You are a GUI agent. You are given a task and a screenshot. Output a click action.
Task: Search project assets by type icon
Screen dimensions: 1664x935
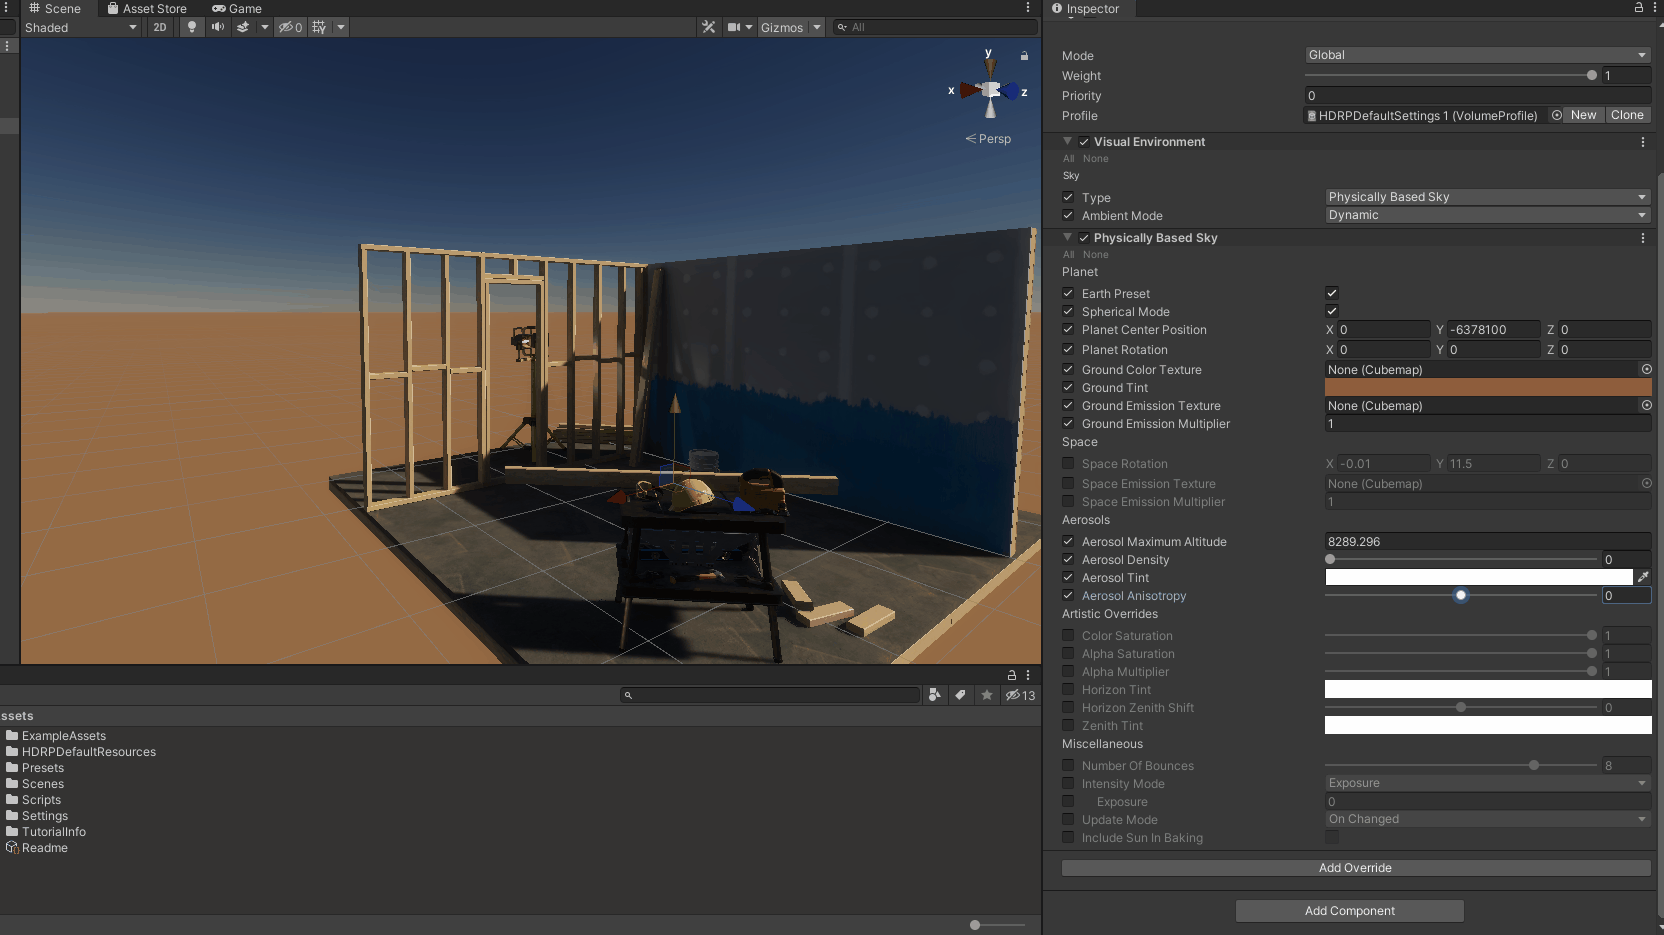coord(934,695)
